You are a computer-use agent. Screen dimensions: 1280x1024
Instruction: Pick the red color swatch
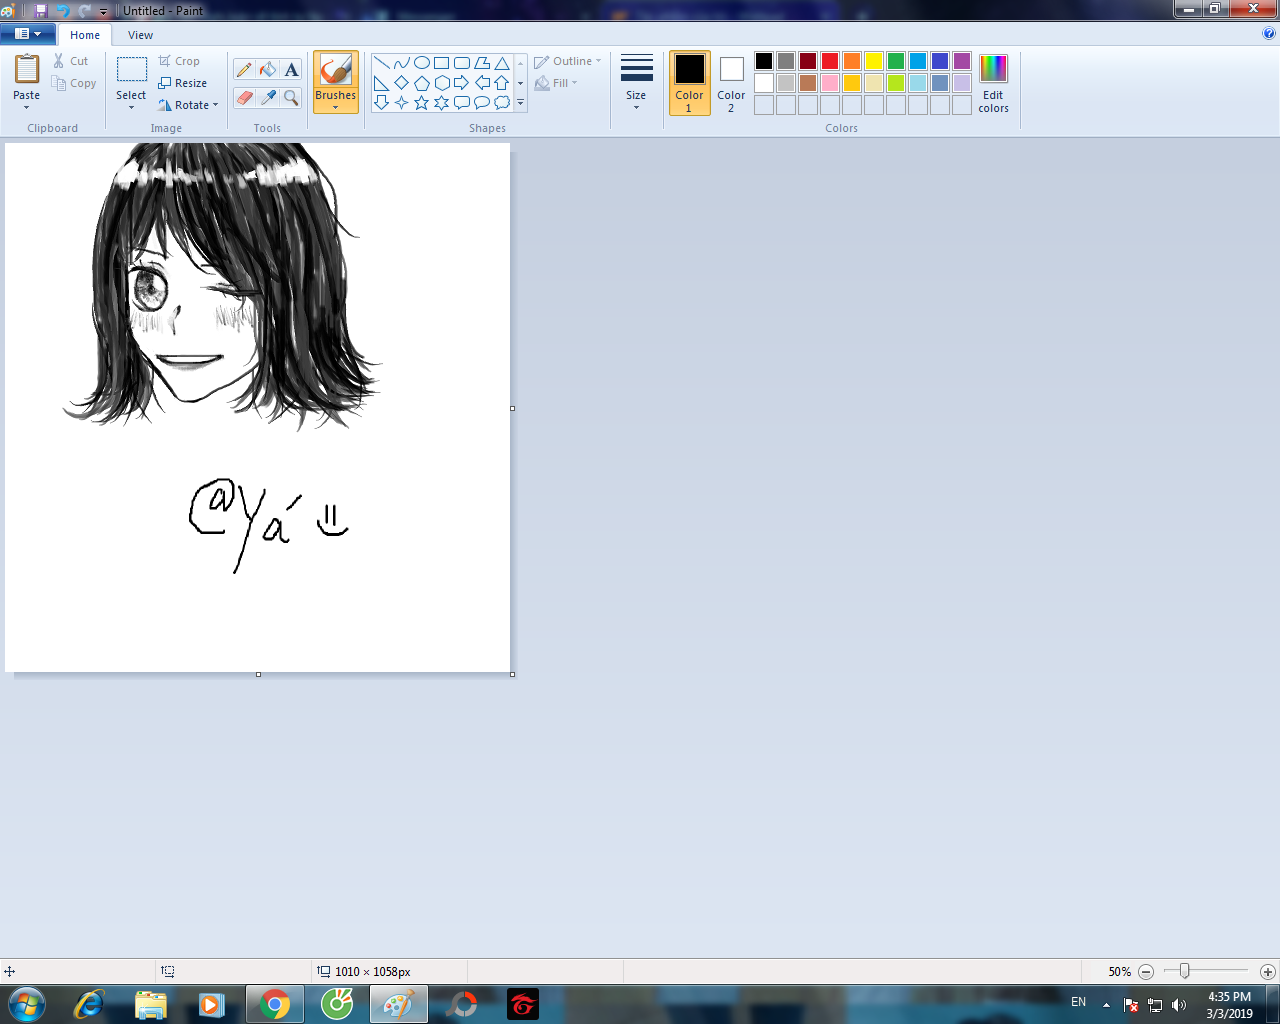pos(829,61)
